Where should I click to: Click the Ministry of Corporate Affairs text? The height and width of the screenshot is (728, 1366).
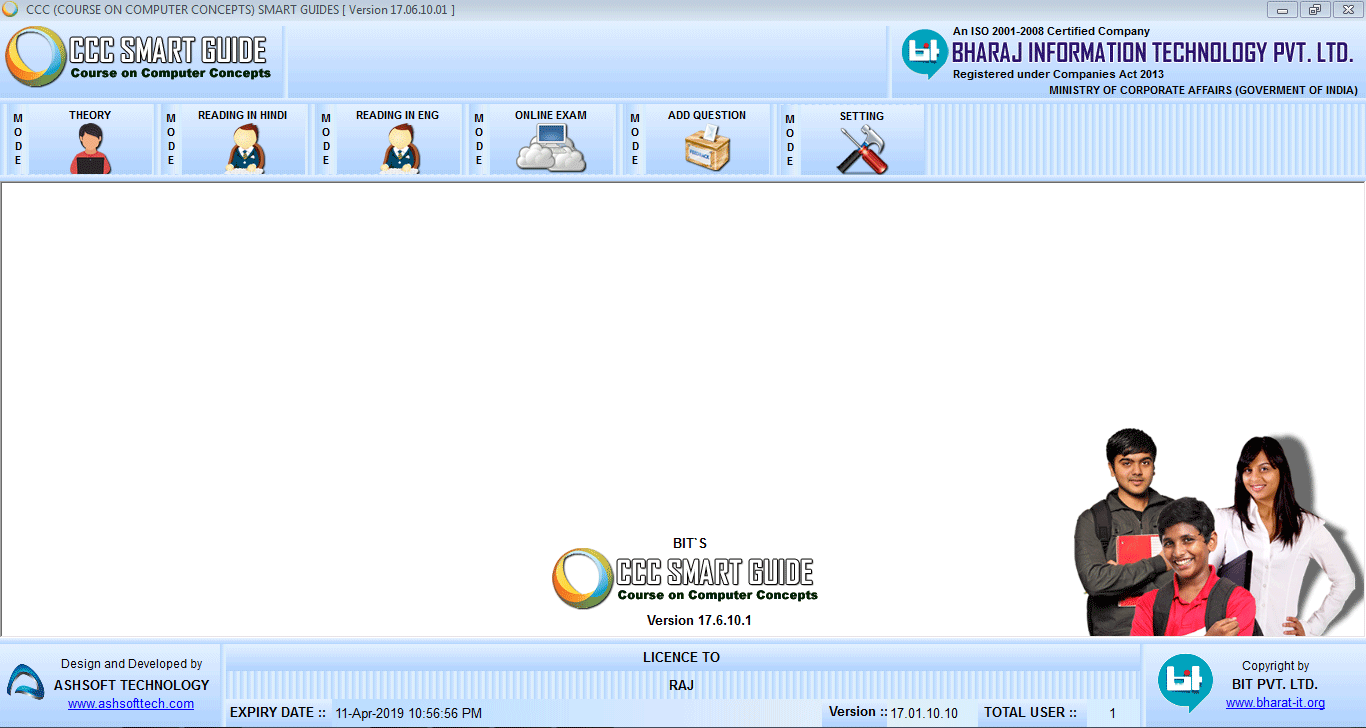(x=1203, y=90)
